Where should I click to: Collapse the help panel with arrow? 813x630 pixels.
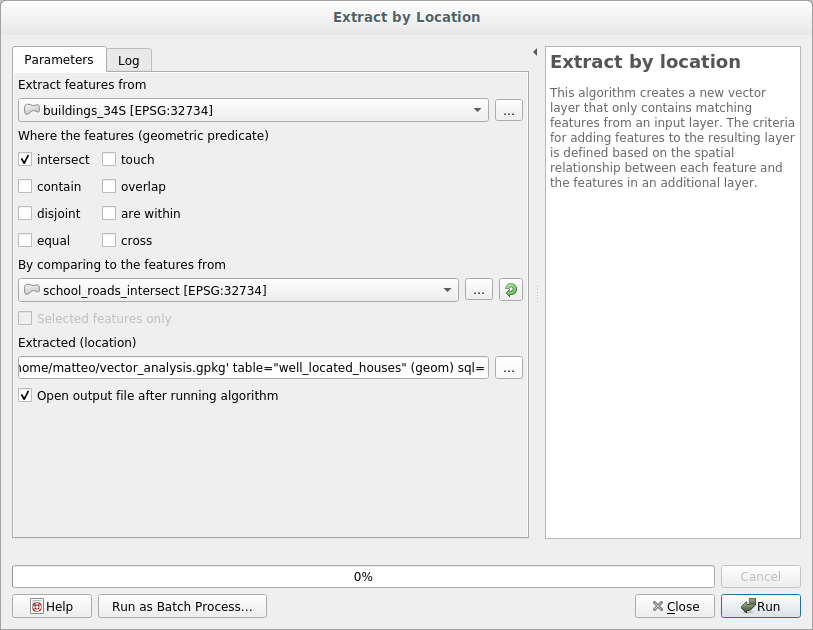coord(534,52)
